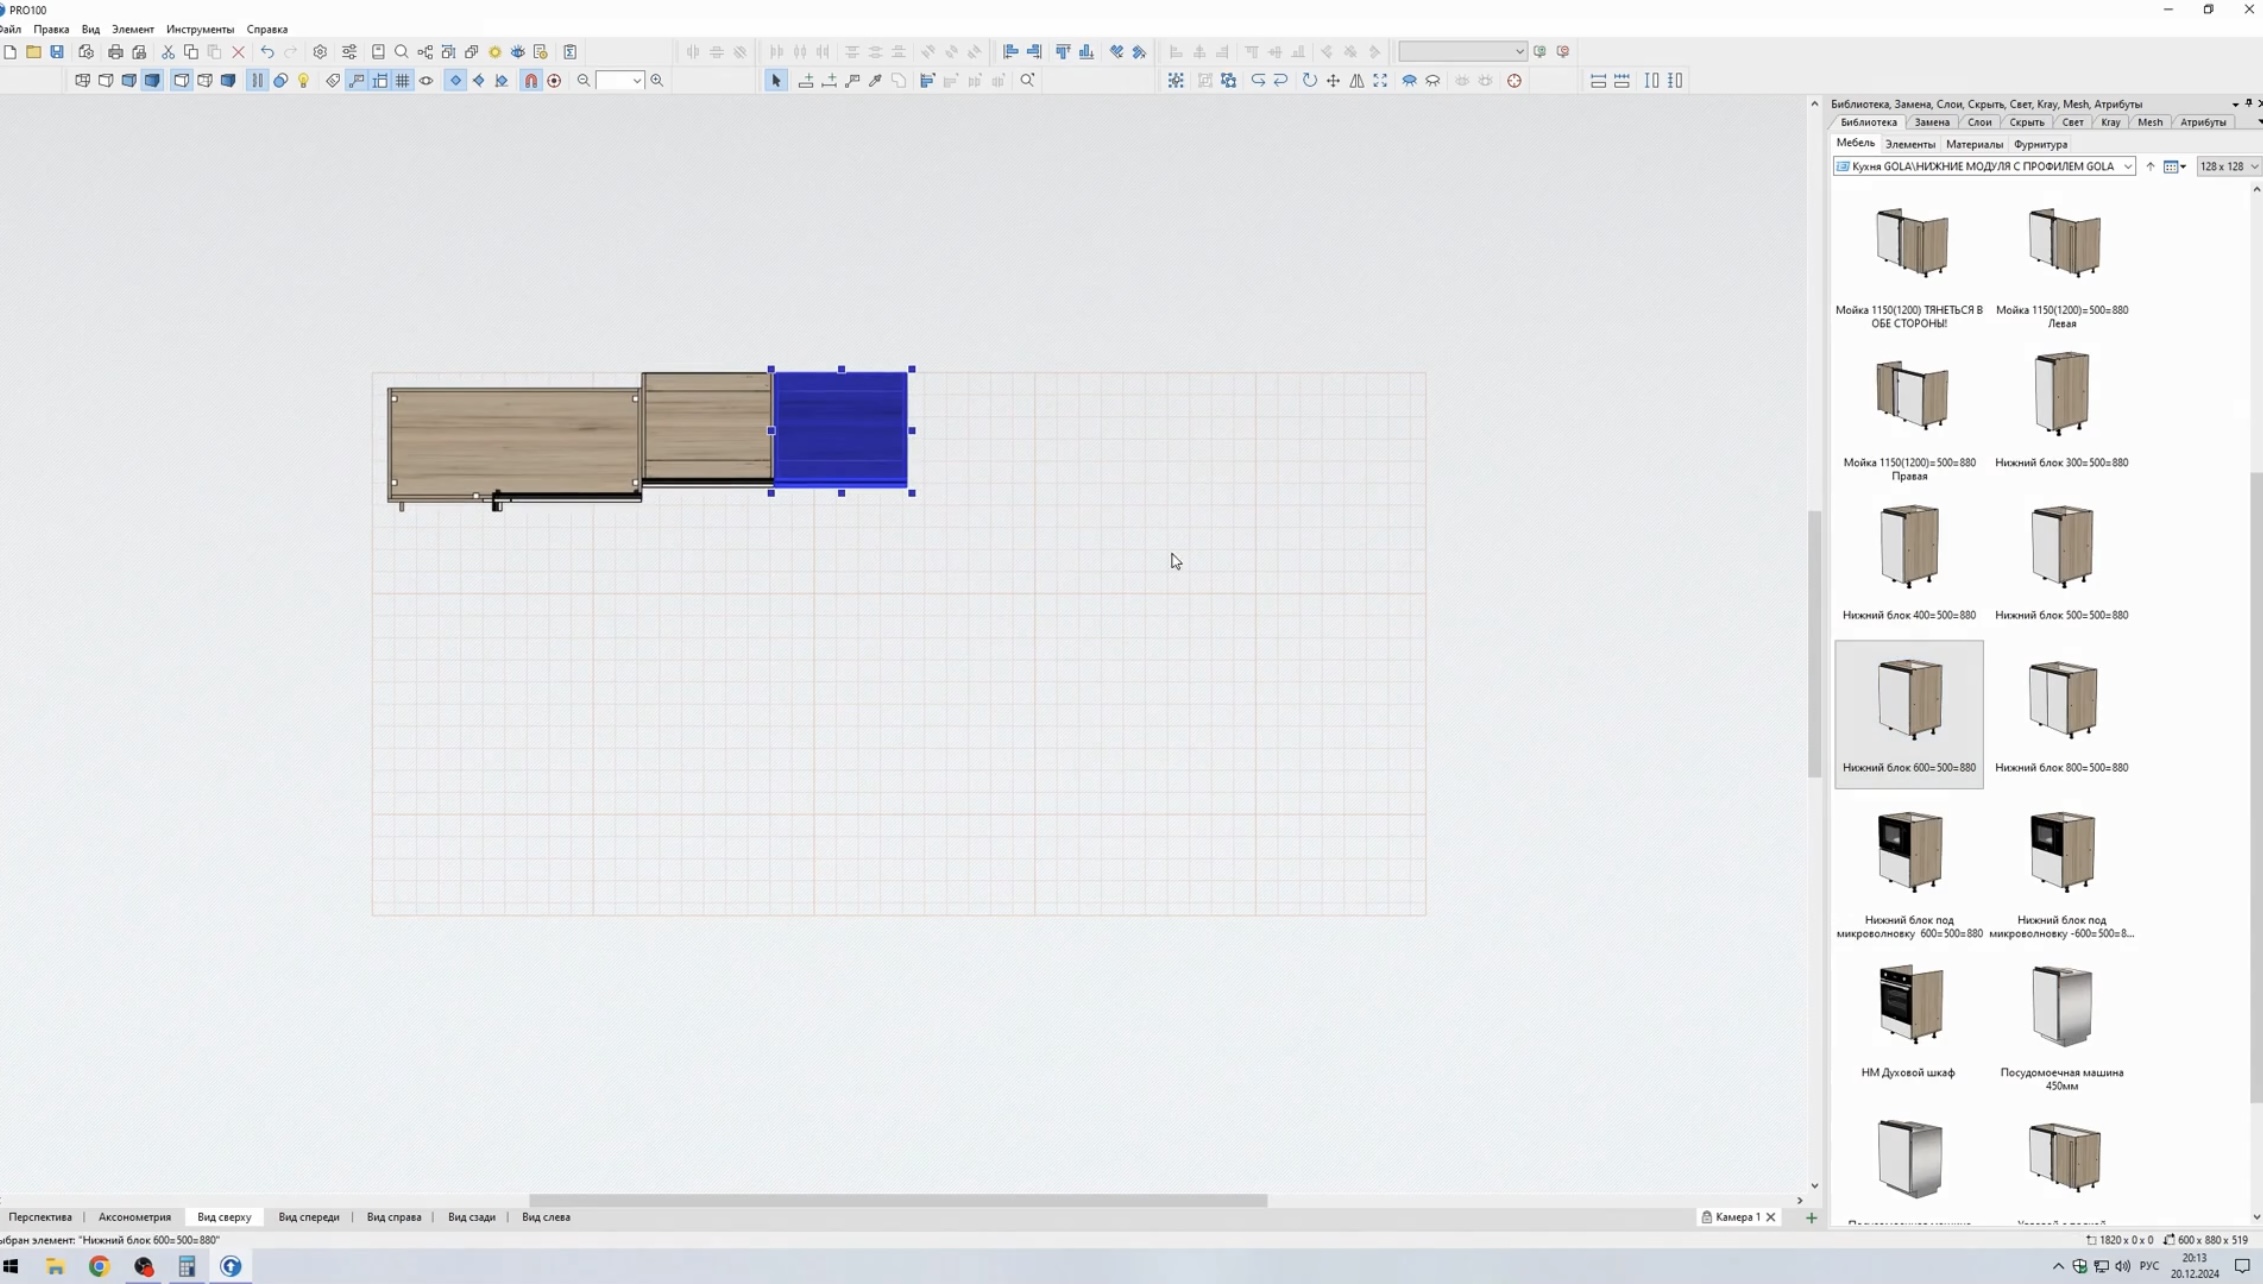Select the arrow pointer tool

[x=776, y=81]
